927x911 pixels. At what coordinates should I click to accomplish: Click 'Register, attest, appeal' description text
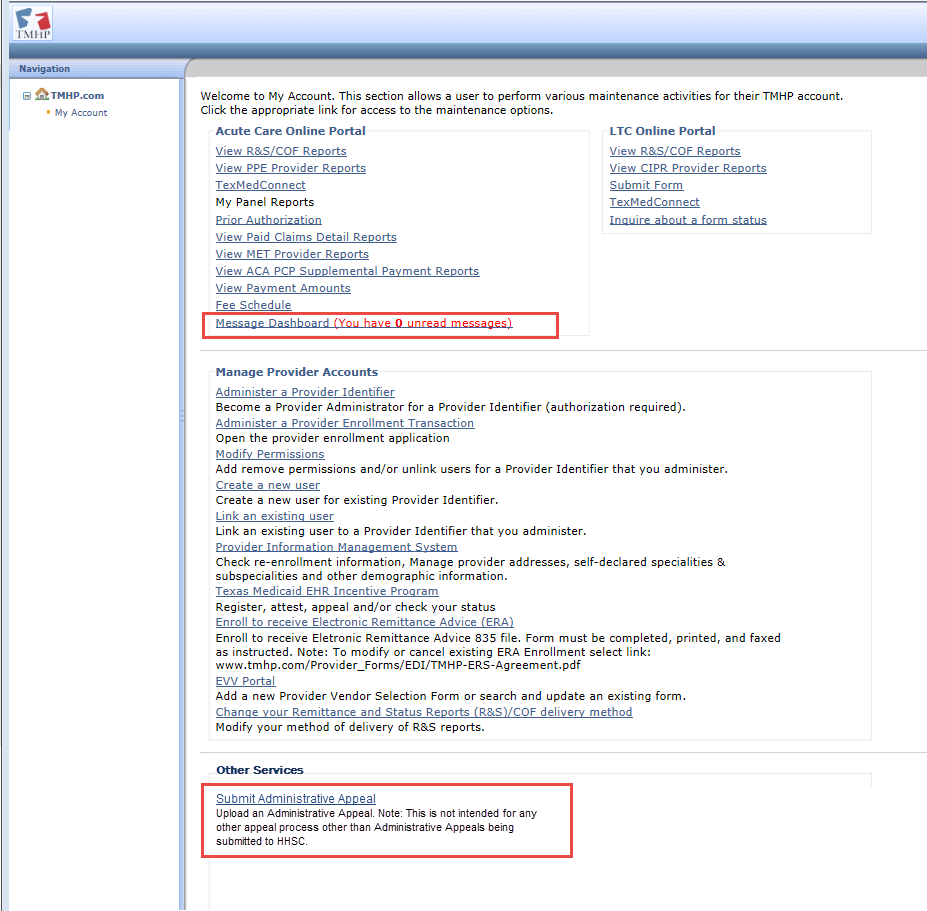(x=355, y=607)
